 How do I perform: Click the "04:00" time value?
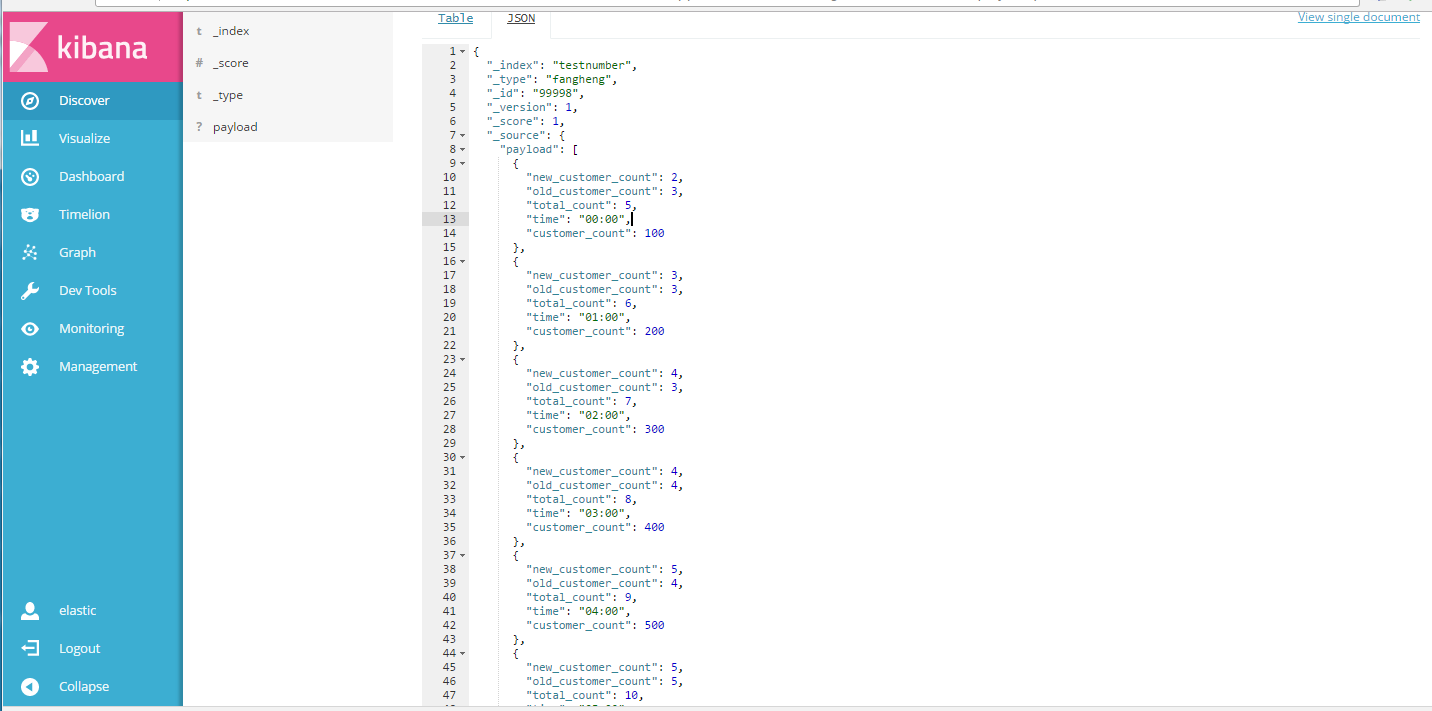click(602, 611)
